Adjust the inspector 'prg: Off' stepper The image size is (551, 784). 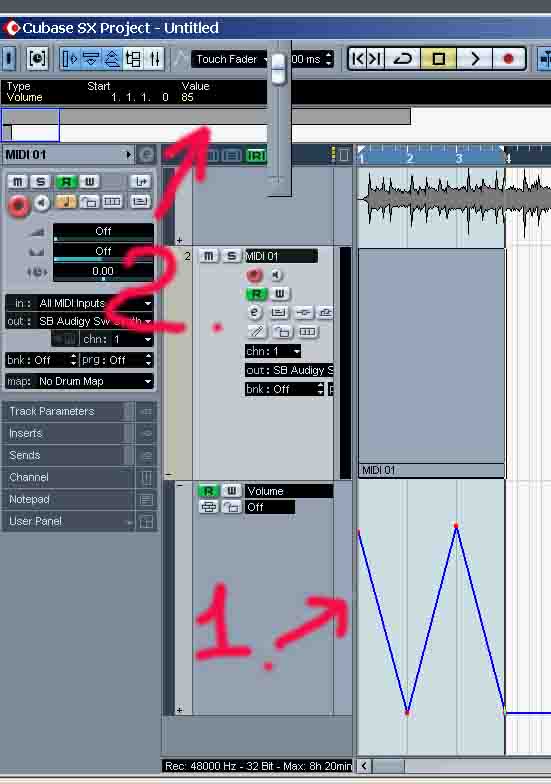(148, 360)
